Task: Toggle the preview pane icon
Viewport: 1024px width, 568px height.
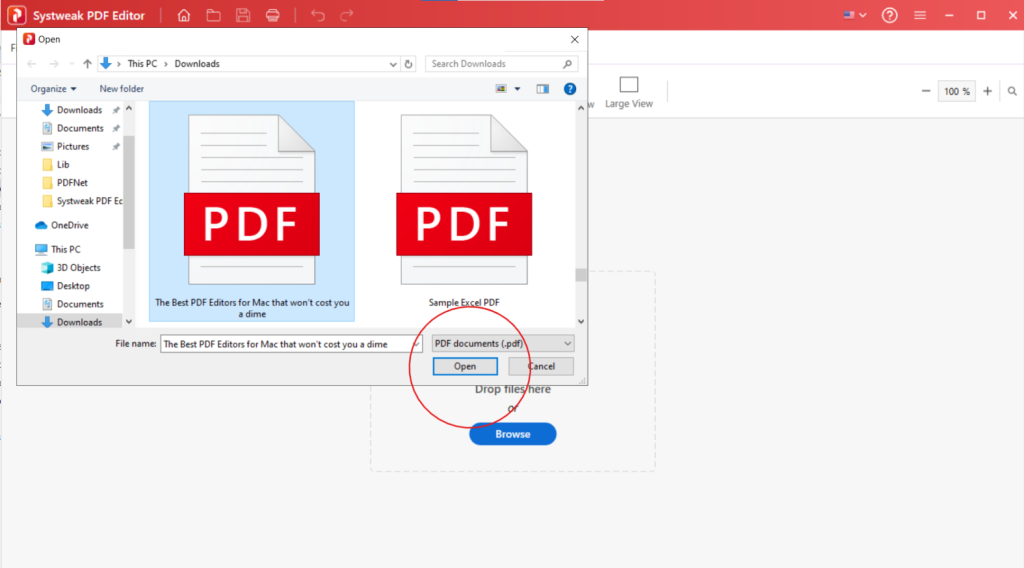Action: (x=543, y=89)
